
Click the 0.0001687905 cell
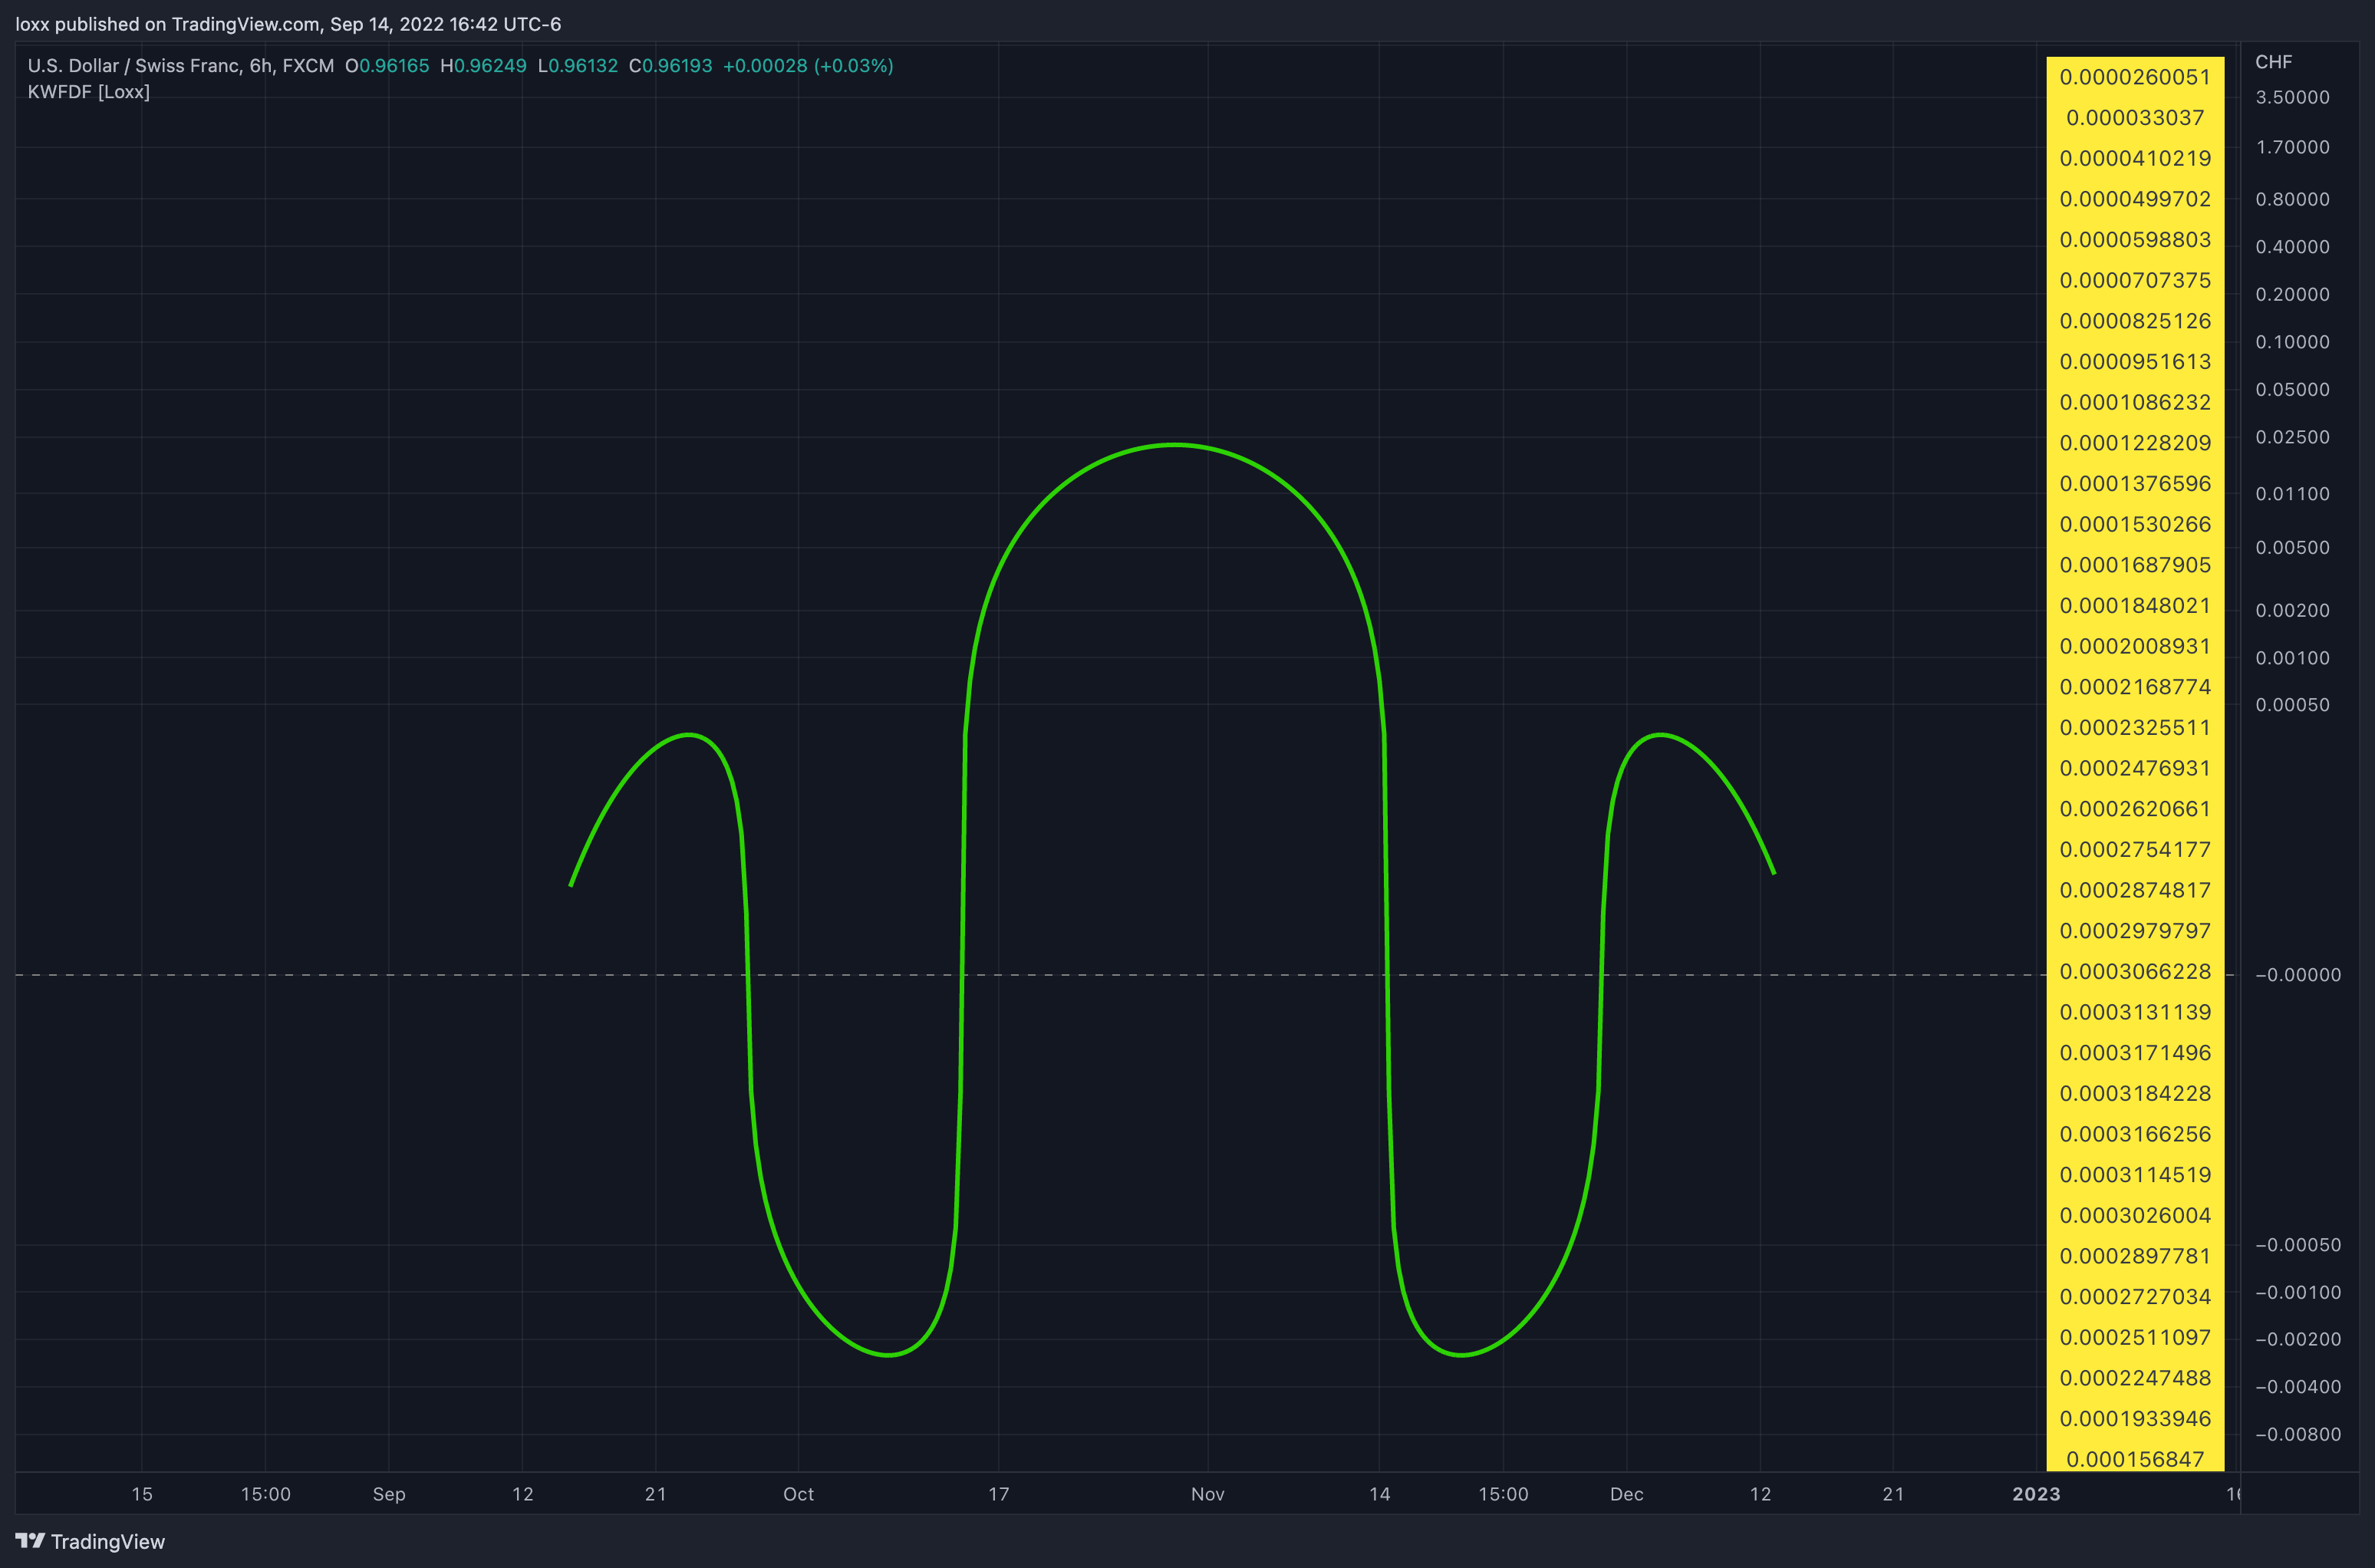coord(2135,565)
